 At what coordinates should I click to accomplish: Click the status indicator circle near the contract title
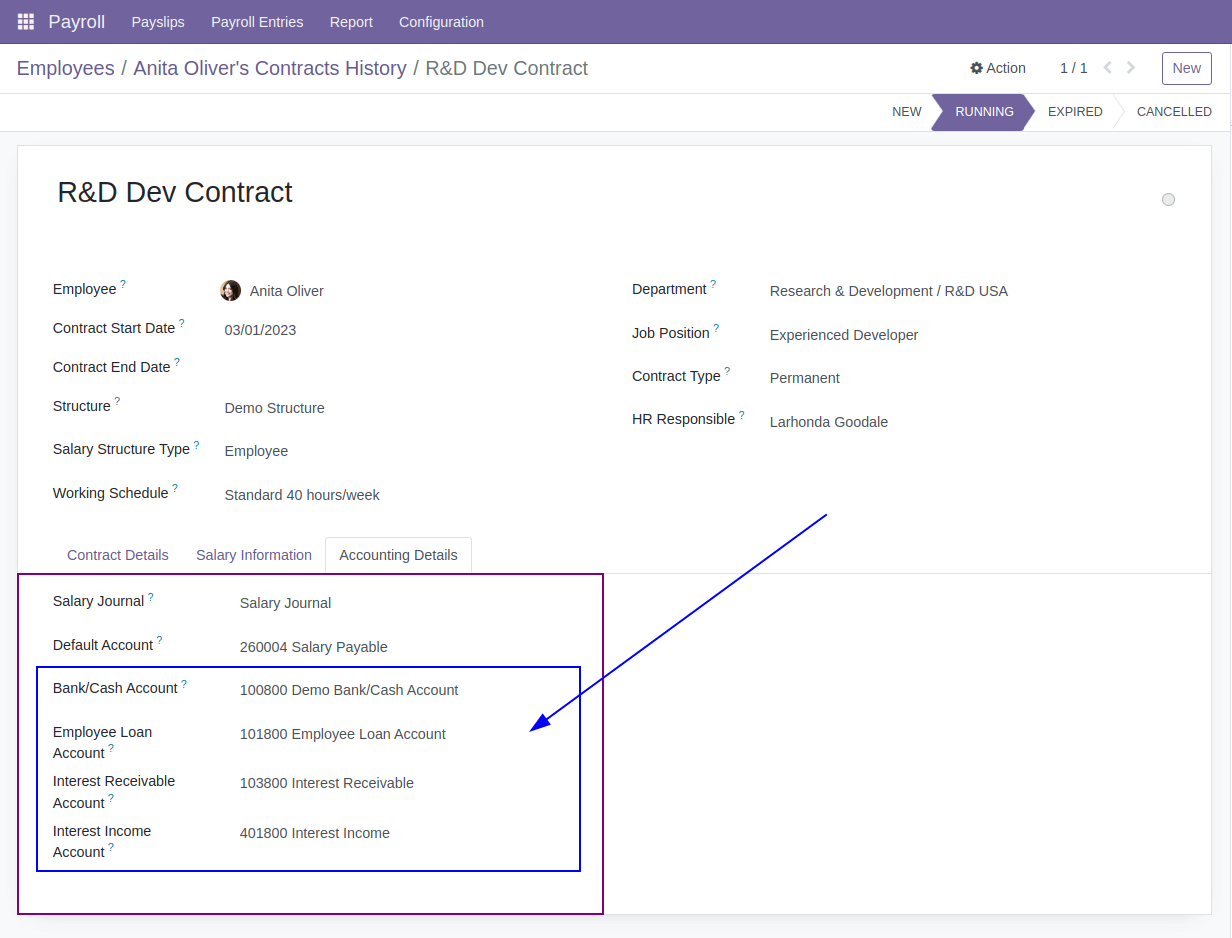point(1168,199)
